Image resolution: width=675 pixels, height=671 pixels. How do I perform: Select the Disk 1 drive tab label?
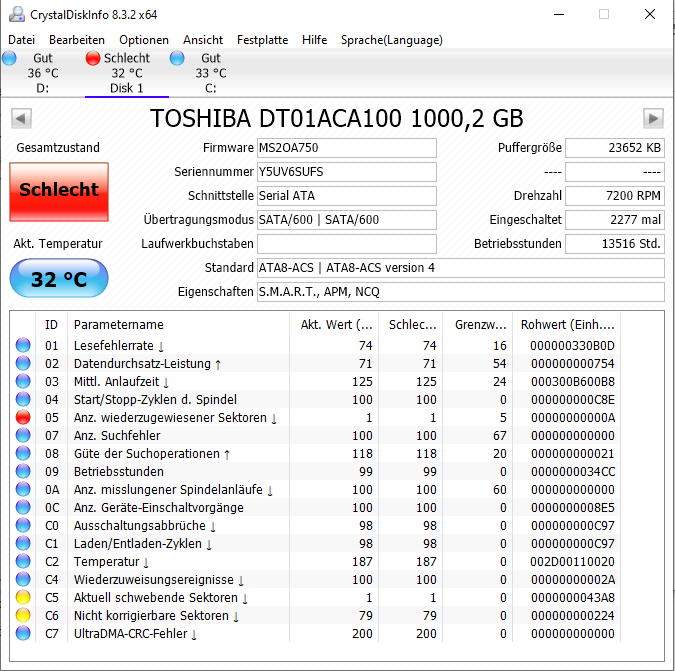(127, 88)
